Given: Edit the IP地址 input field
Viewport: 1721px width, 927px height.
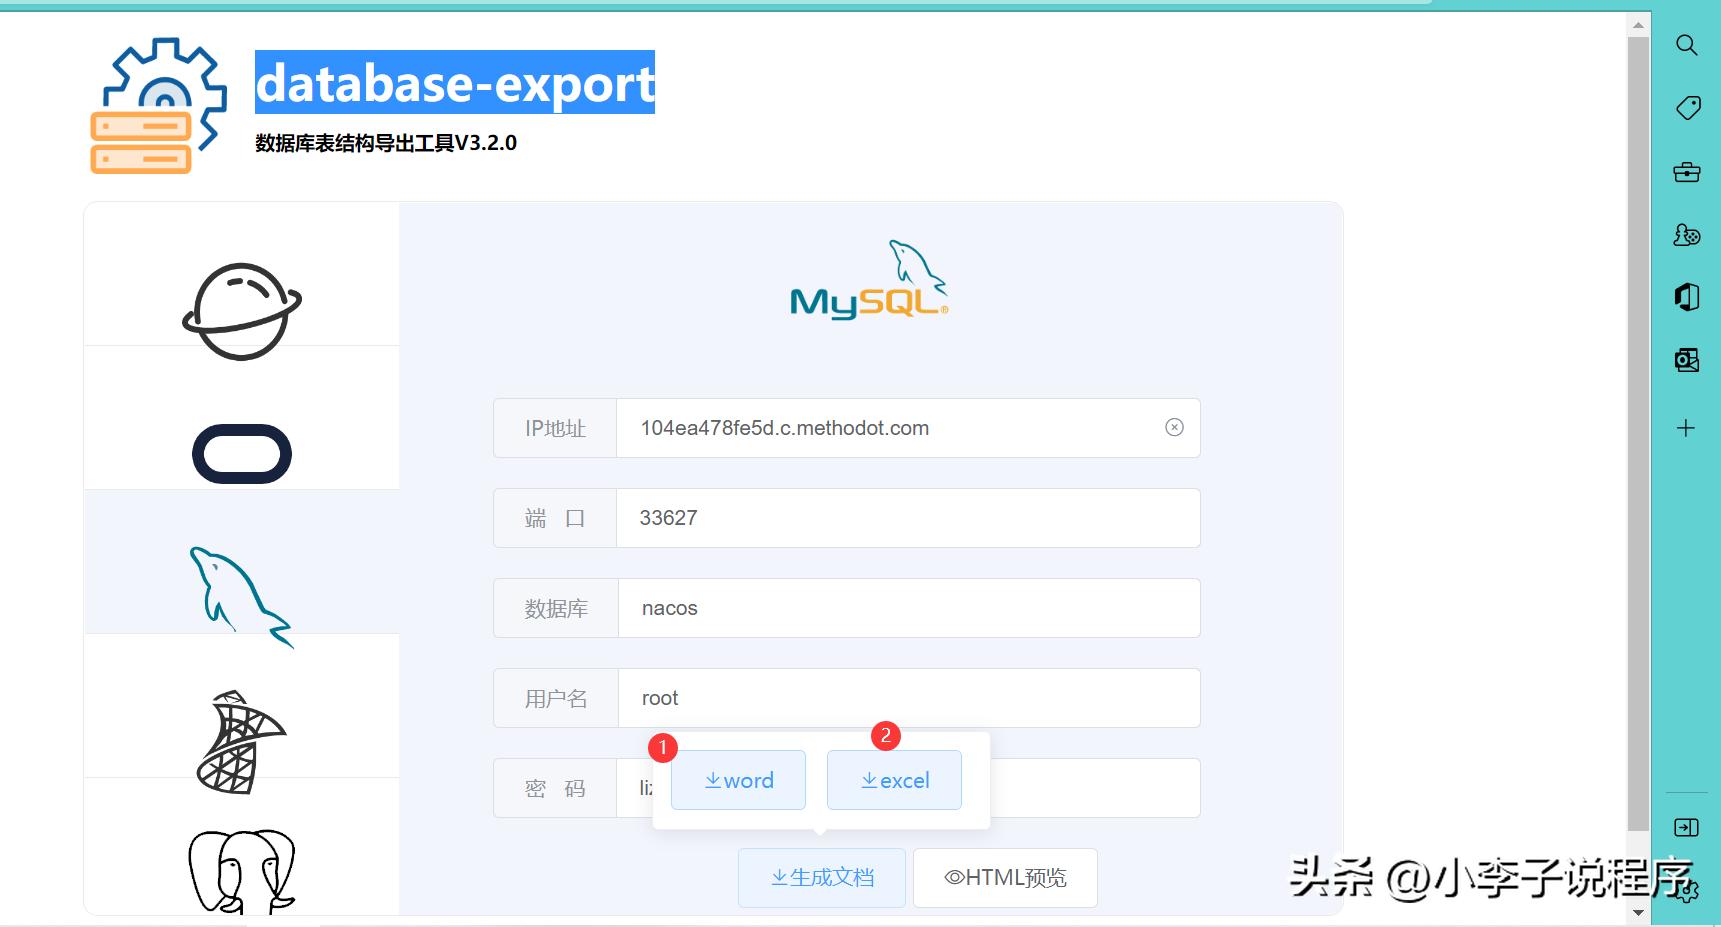Looking at the screenshot, I should point(908,428).
